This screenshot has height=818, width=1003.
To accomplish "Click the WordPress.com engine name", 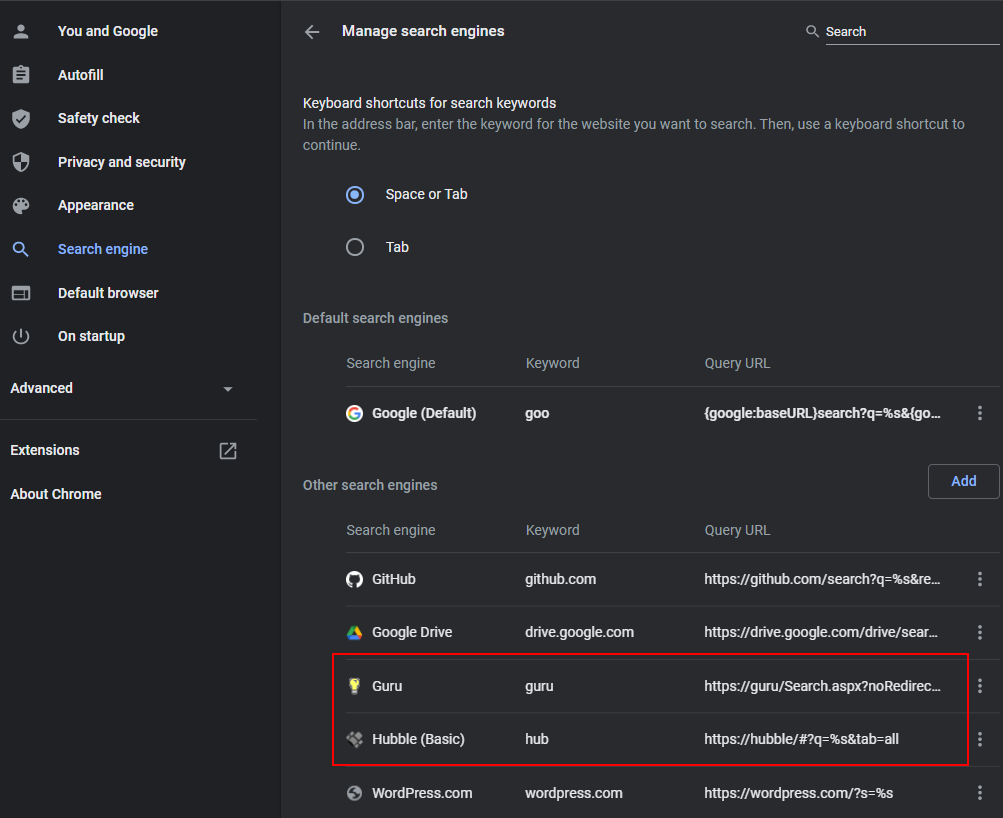I will point(422,793).
